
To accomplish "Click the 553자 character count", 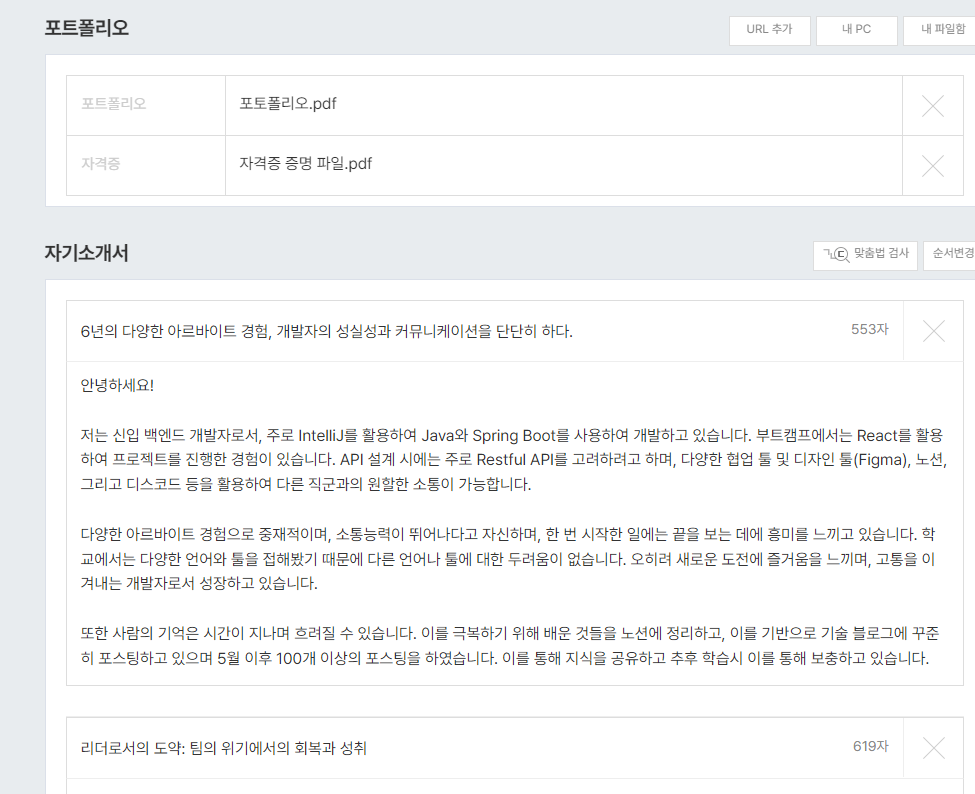I will 869,330.
